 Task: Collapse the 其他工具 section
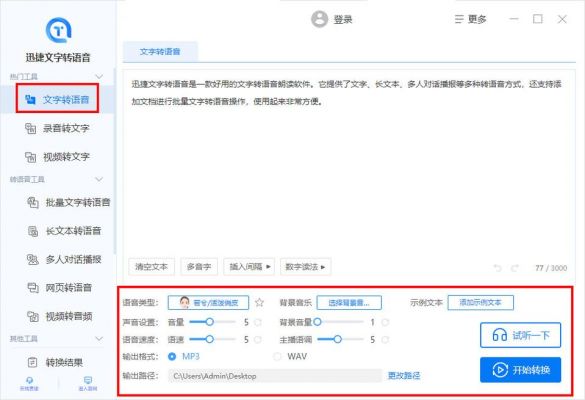(99, 339)
